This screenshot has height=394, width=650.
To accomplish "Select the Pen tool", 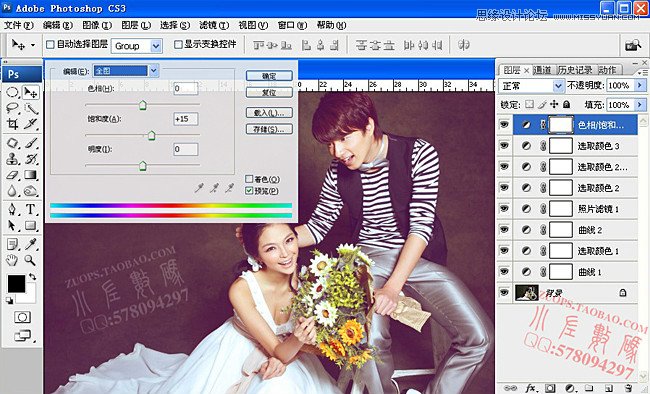I will tap(12, 209).
